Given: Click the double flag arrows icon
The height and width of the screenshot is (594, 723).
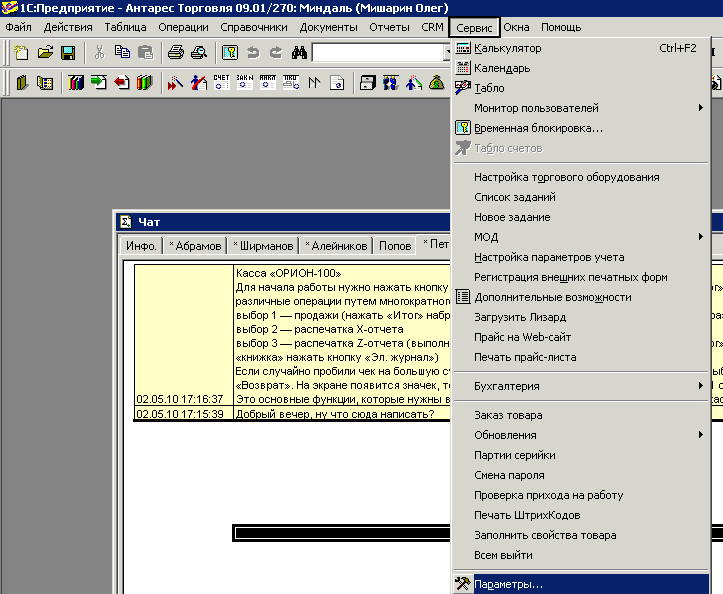Looking at the screenshot, I should (x=314, y=83).
